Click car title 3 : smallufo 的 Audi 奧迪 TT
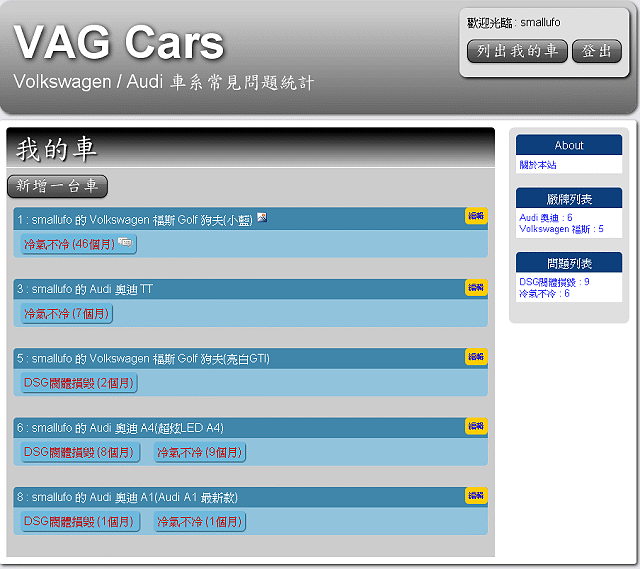Viewport: 640px width, 569px height. tap(84, 289)
